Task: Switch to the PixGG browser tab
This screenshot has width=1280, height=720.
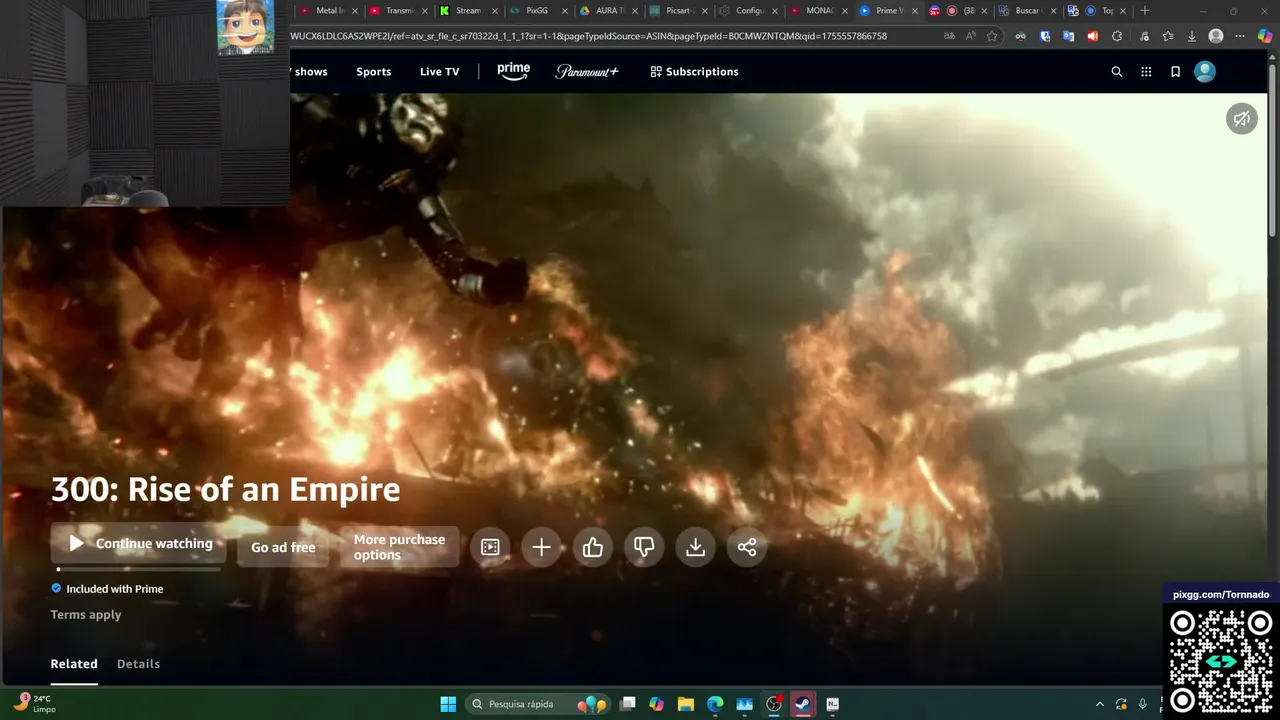Action: (537, 11)
